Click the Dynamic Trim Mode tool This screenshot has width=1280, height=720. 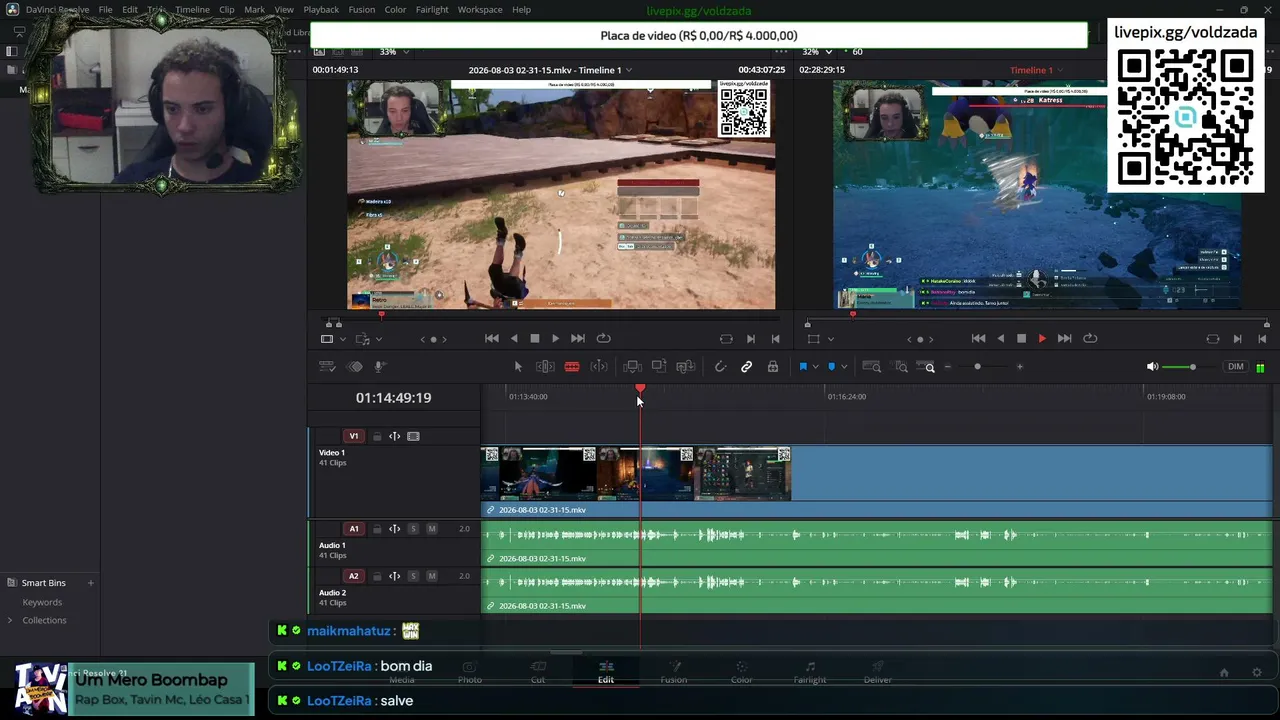click(599, 367)
